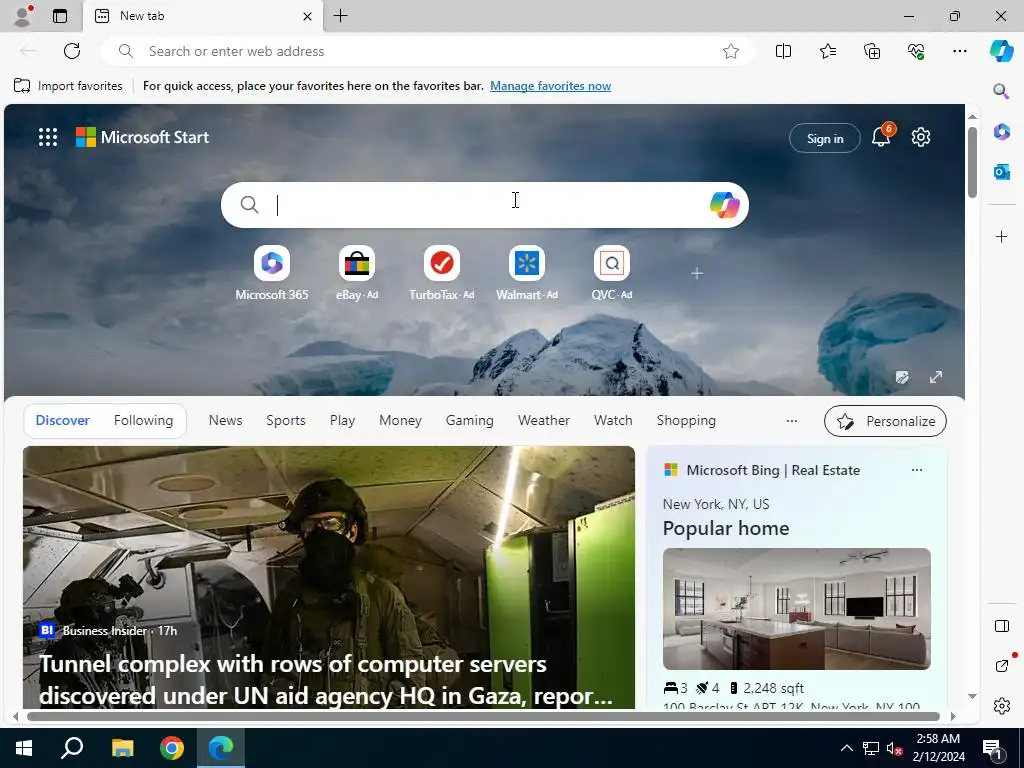Image resolution: width=1024 pixels, height=768 pixels.
Task: Open the Edge profile icon
Action: (x=23, y=16)
